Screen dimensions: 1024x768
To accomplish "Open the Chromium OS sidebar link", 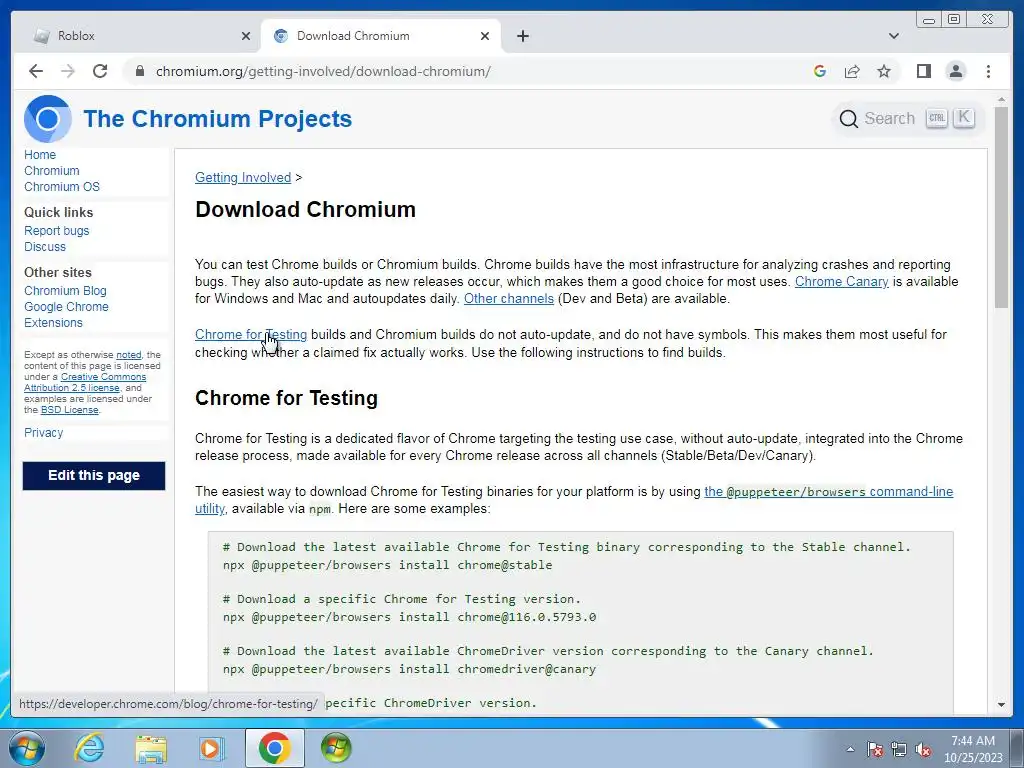I will (x=62, y=187).
